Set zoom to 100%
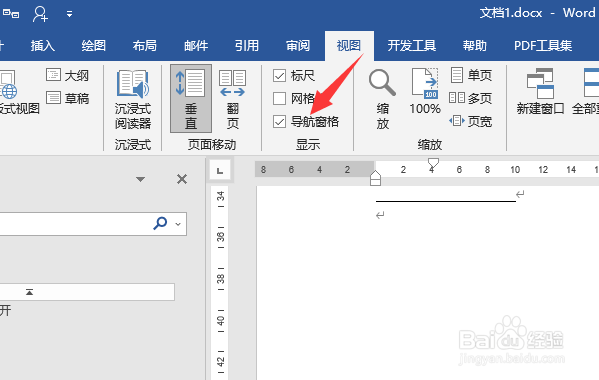Screen dimensions: 599x380 (x=425, y=92)
